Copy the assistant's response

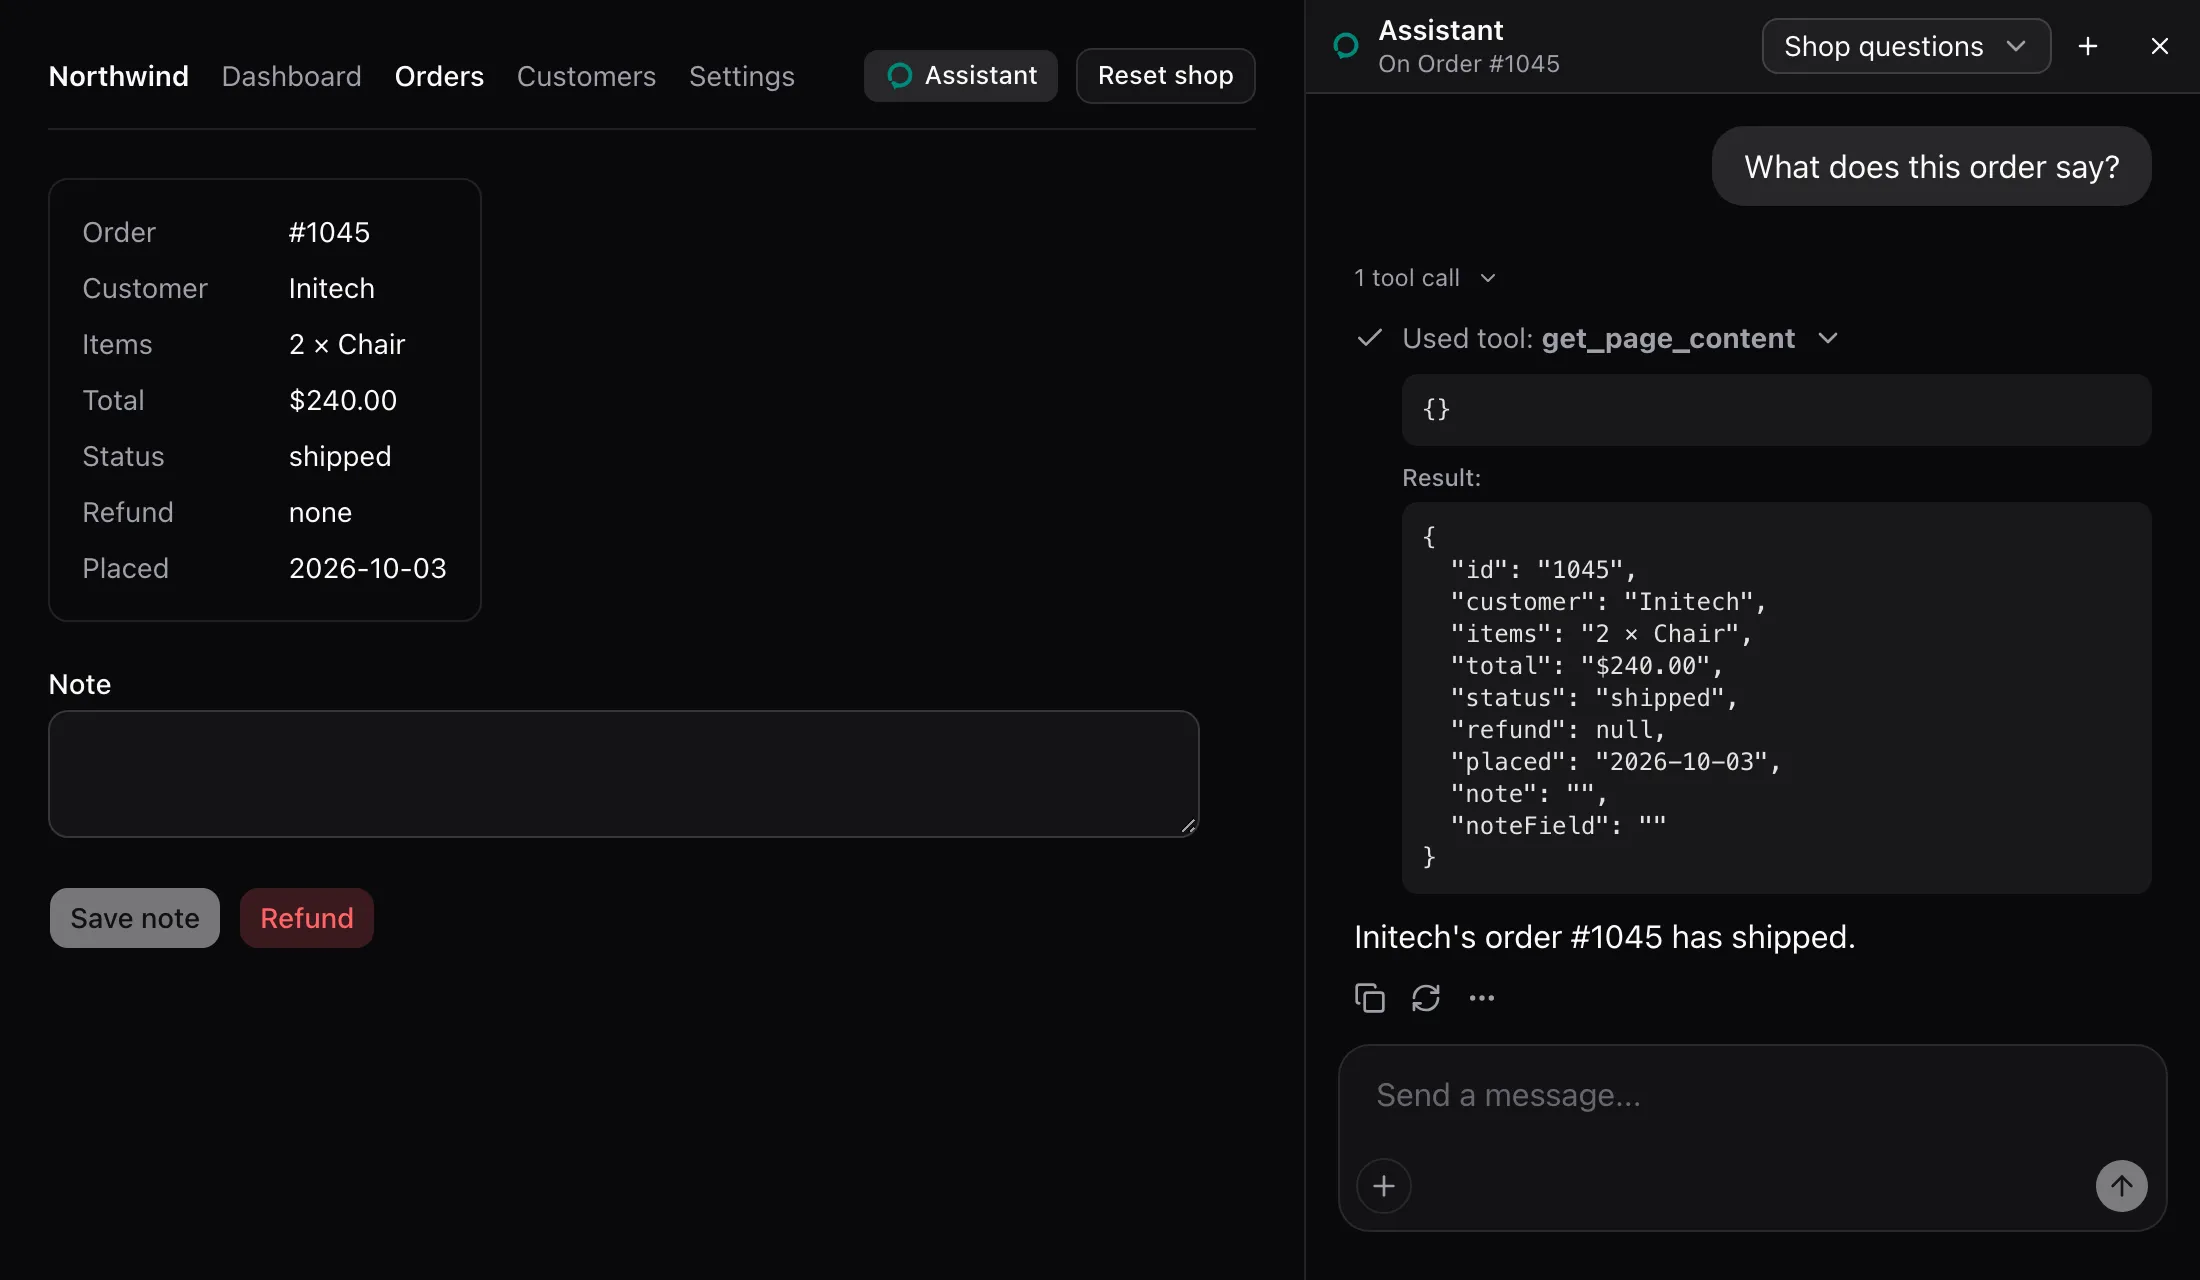coord(1369,998)
